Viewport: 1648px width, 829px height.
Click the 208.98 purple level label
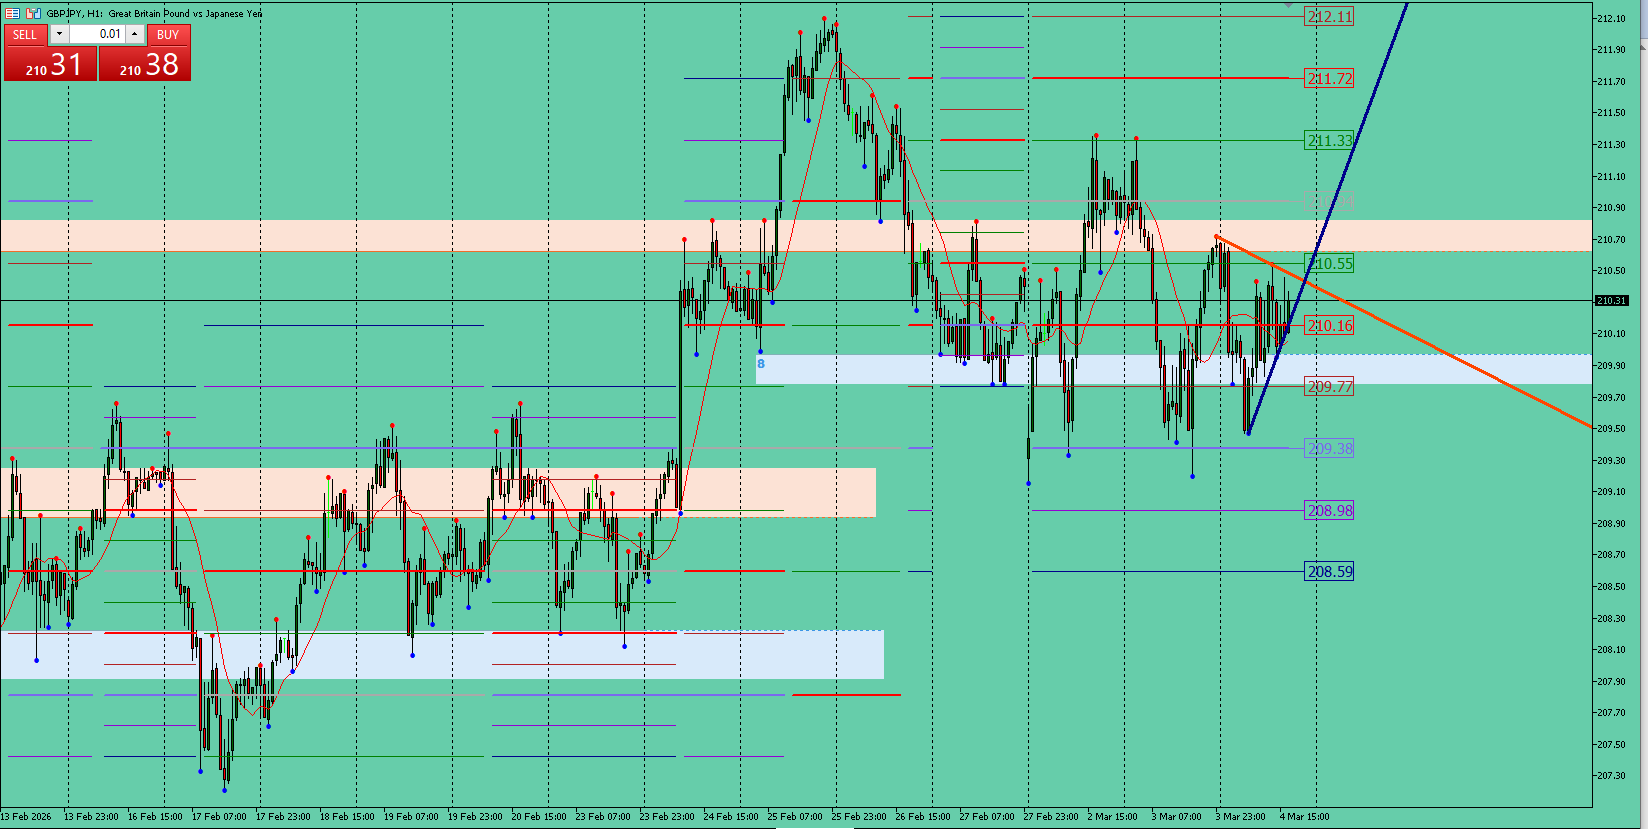[1329, 510]
